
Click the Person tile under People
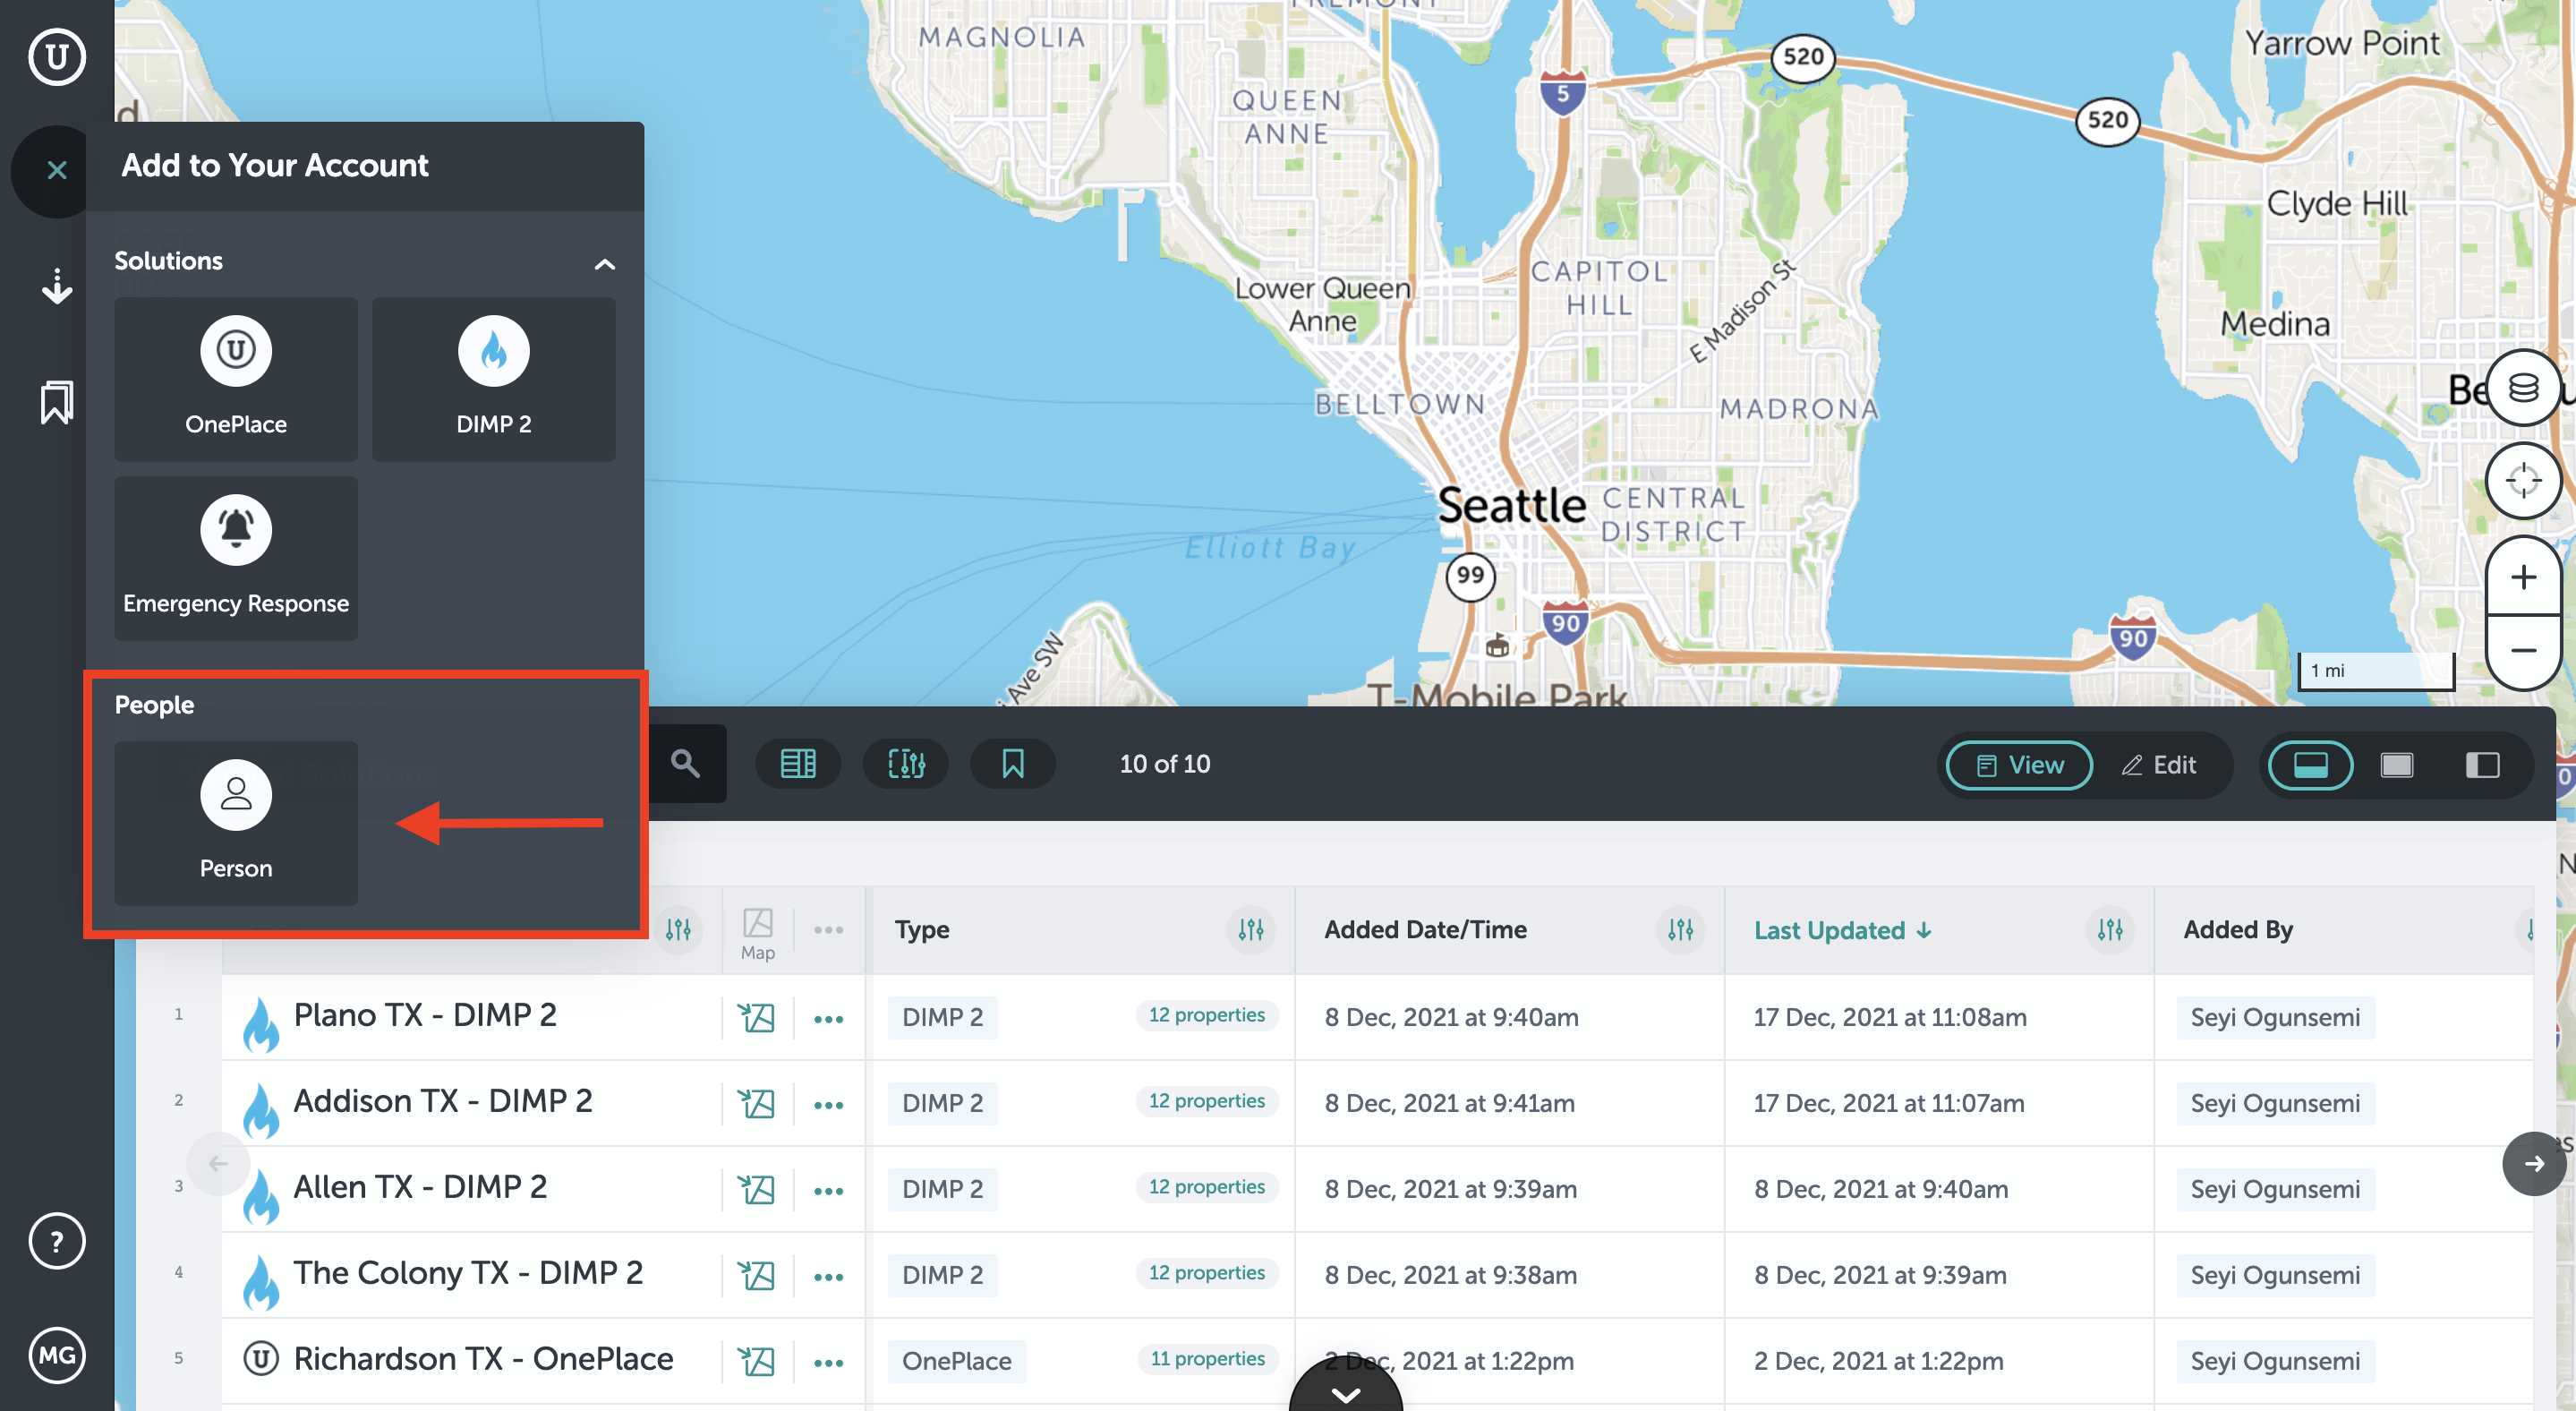click(x=236, y=822)
